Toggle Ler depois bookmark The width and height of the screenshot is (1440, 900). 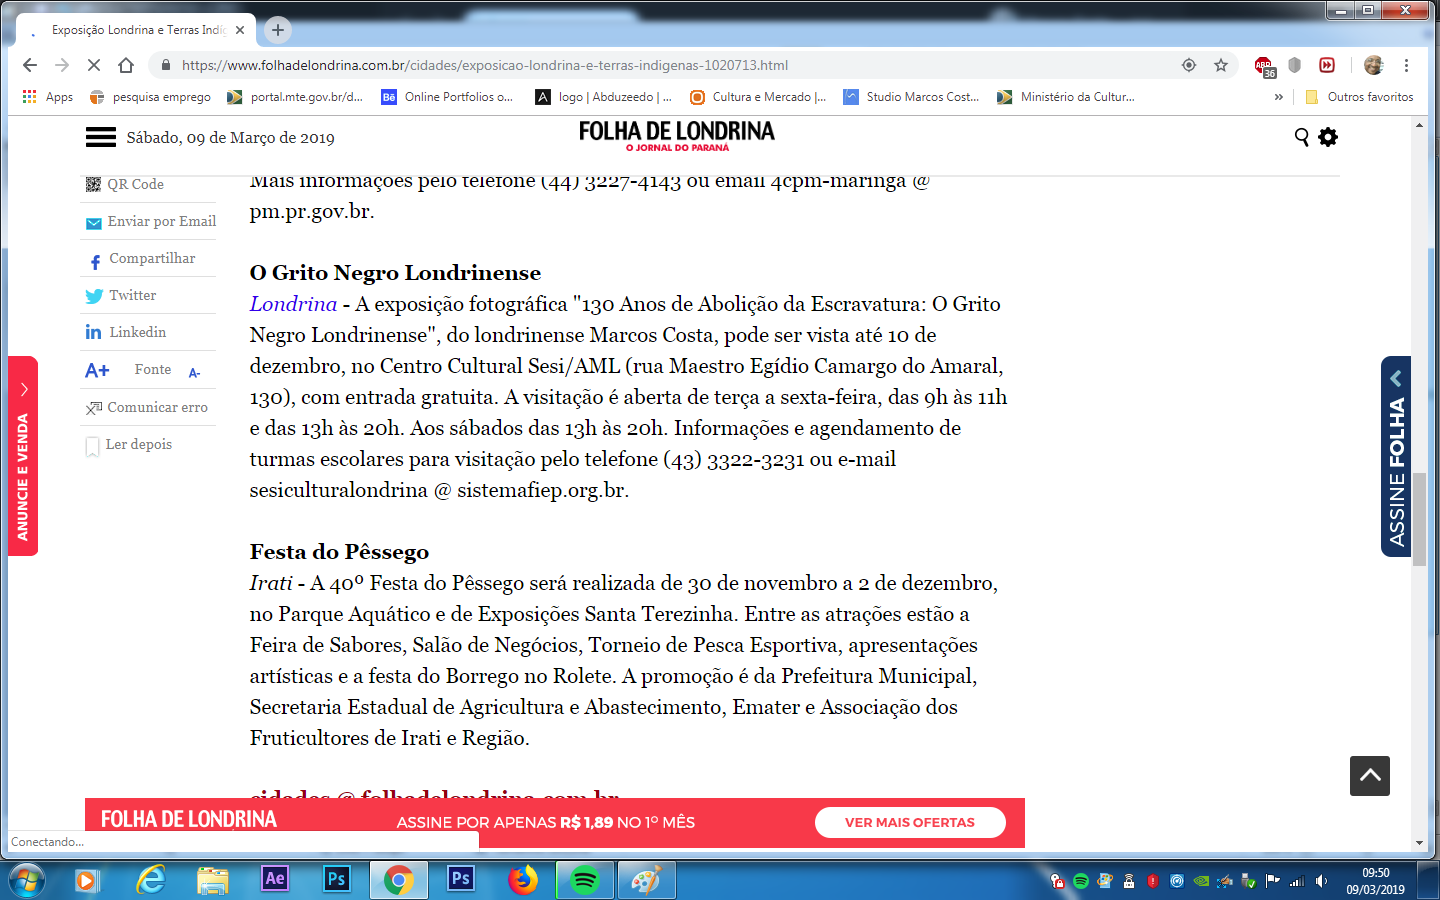(138, 445)
